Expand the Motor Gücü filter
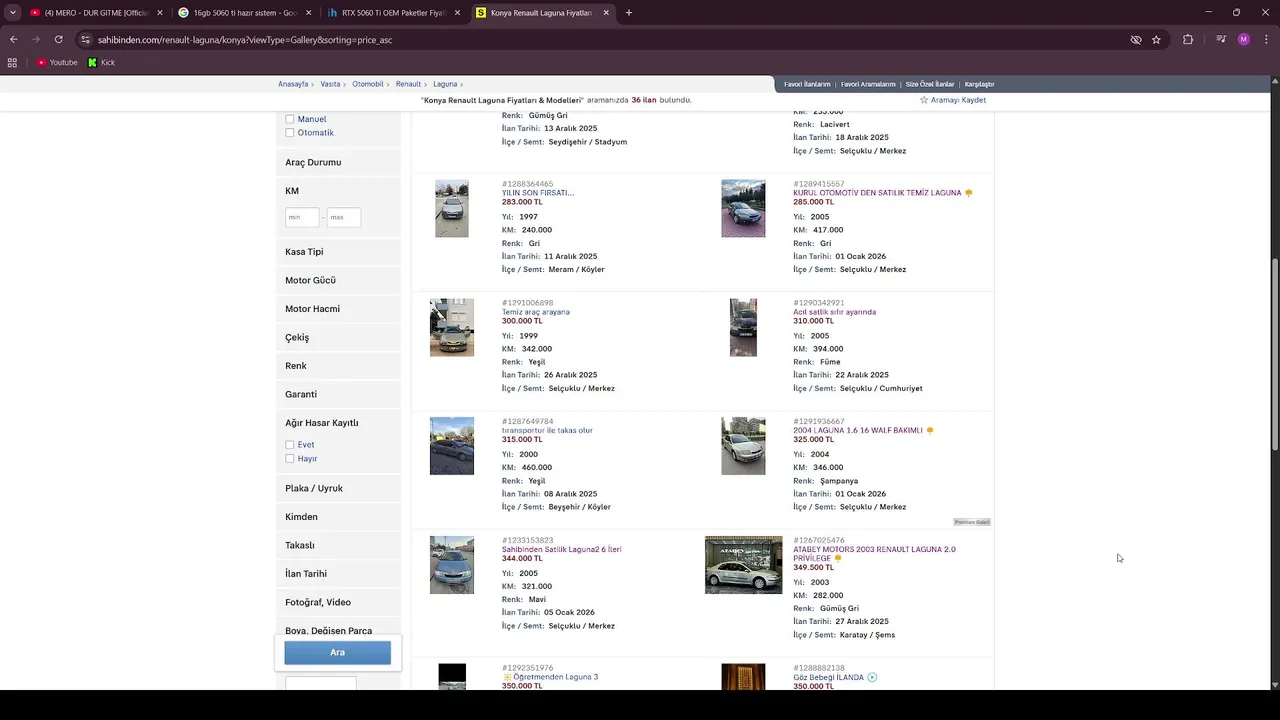Image resolution: width=1280 pixels, height=720 pixels. pos(338,281)
